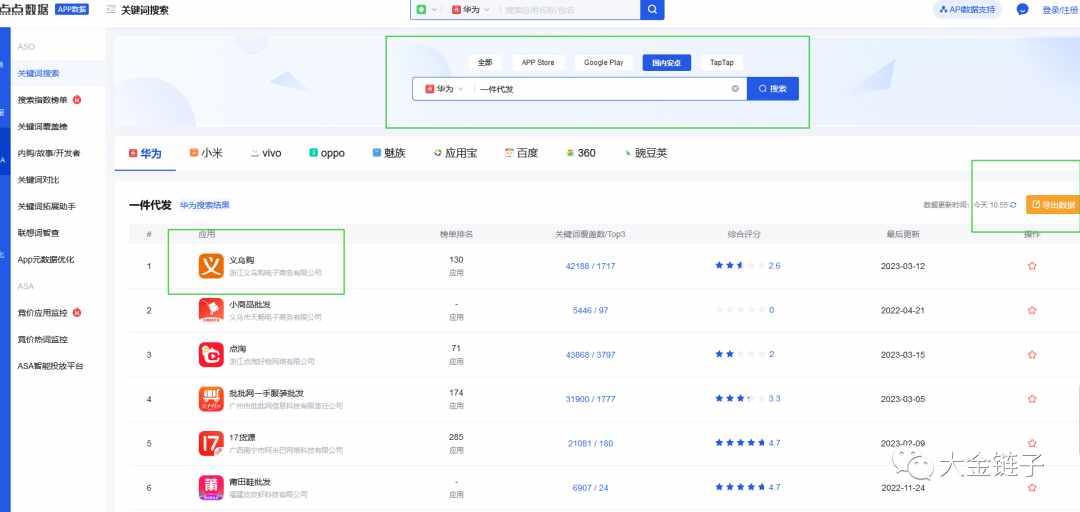Select the 国内安卓 platform filter
The width and height of the screenshot is (1080, 512).
click(x=667, y=62)
